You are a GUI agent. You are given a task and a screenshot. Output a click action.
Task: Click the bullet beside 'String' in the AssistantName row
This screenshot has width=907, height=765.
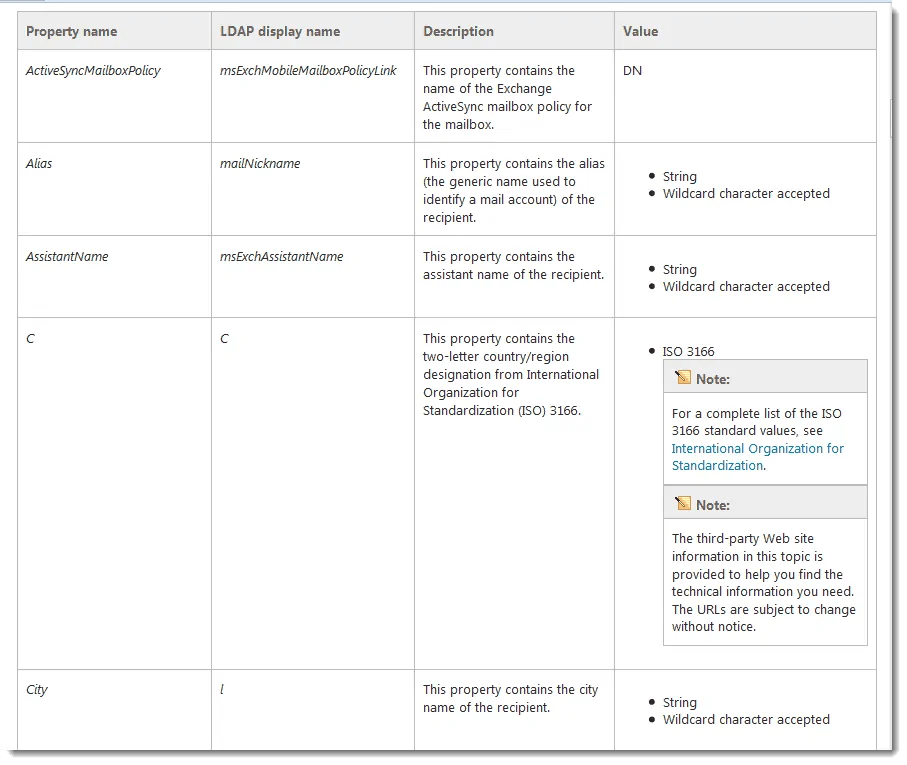point(652,270)
